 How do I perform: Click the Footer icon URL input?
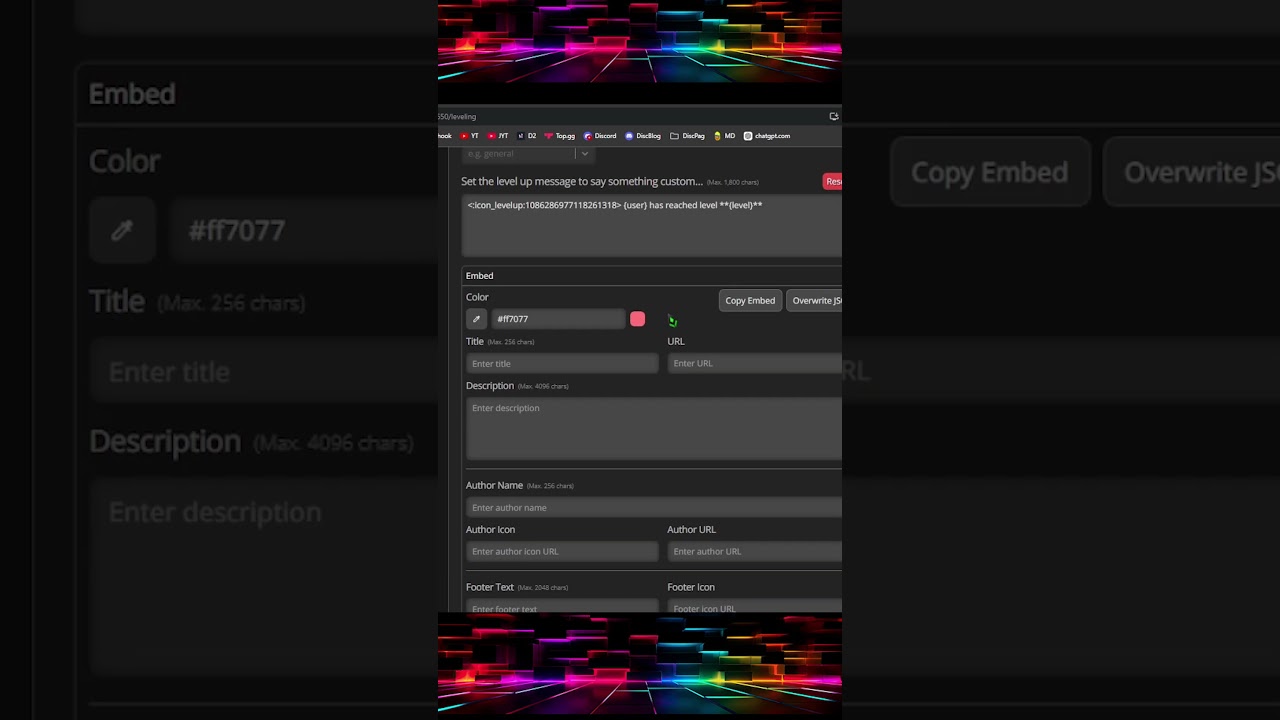(755, 606)
